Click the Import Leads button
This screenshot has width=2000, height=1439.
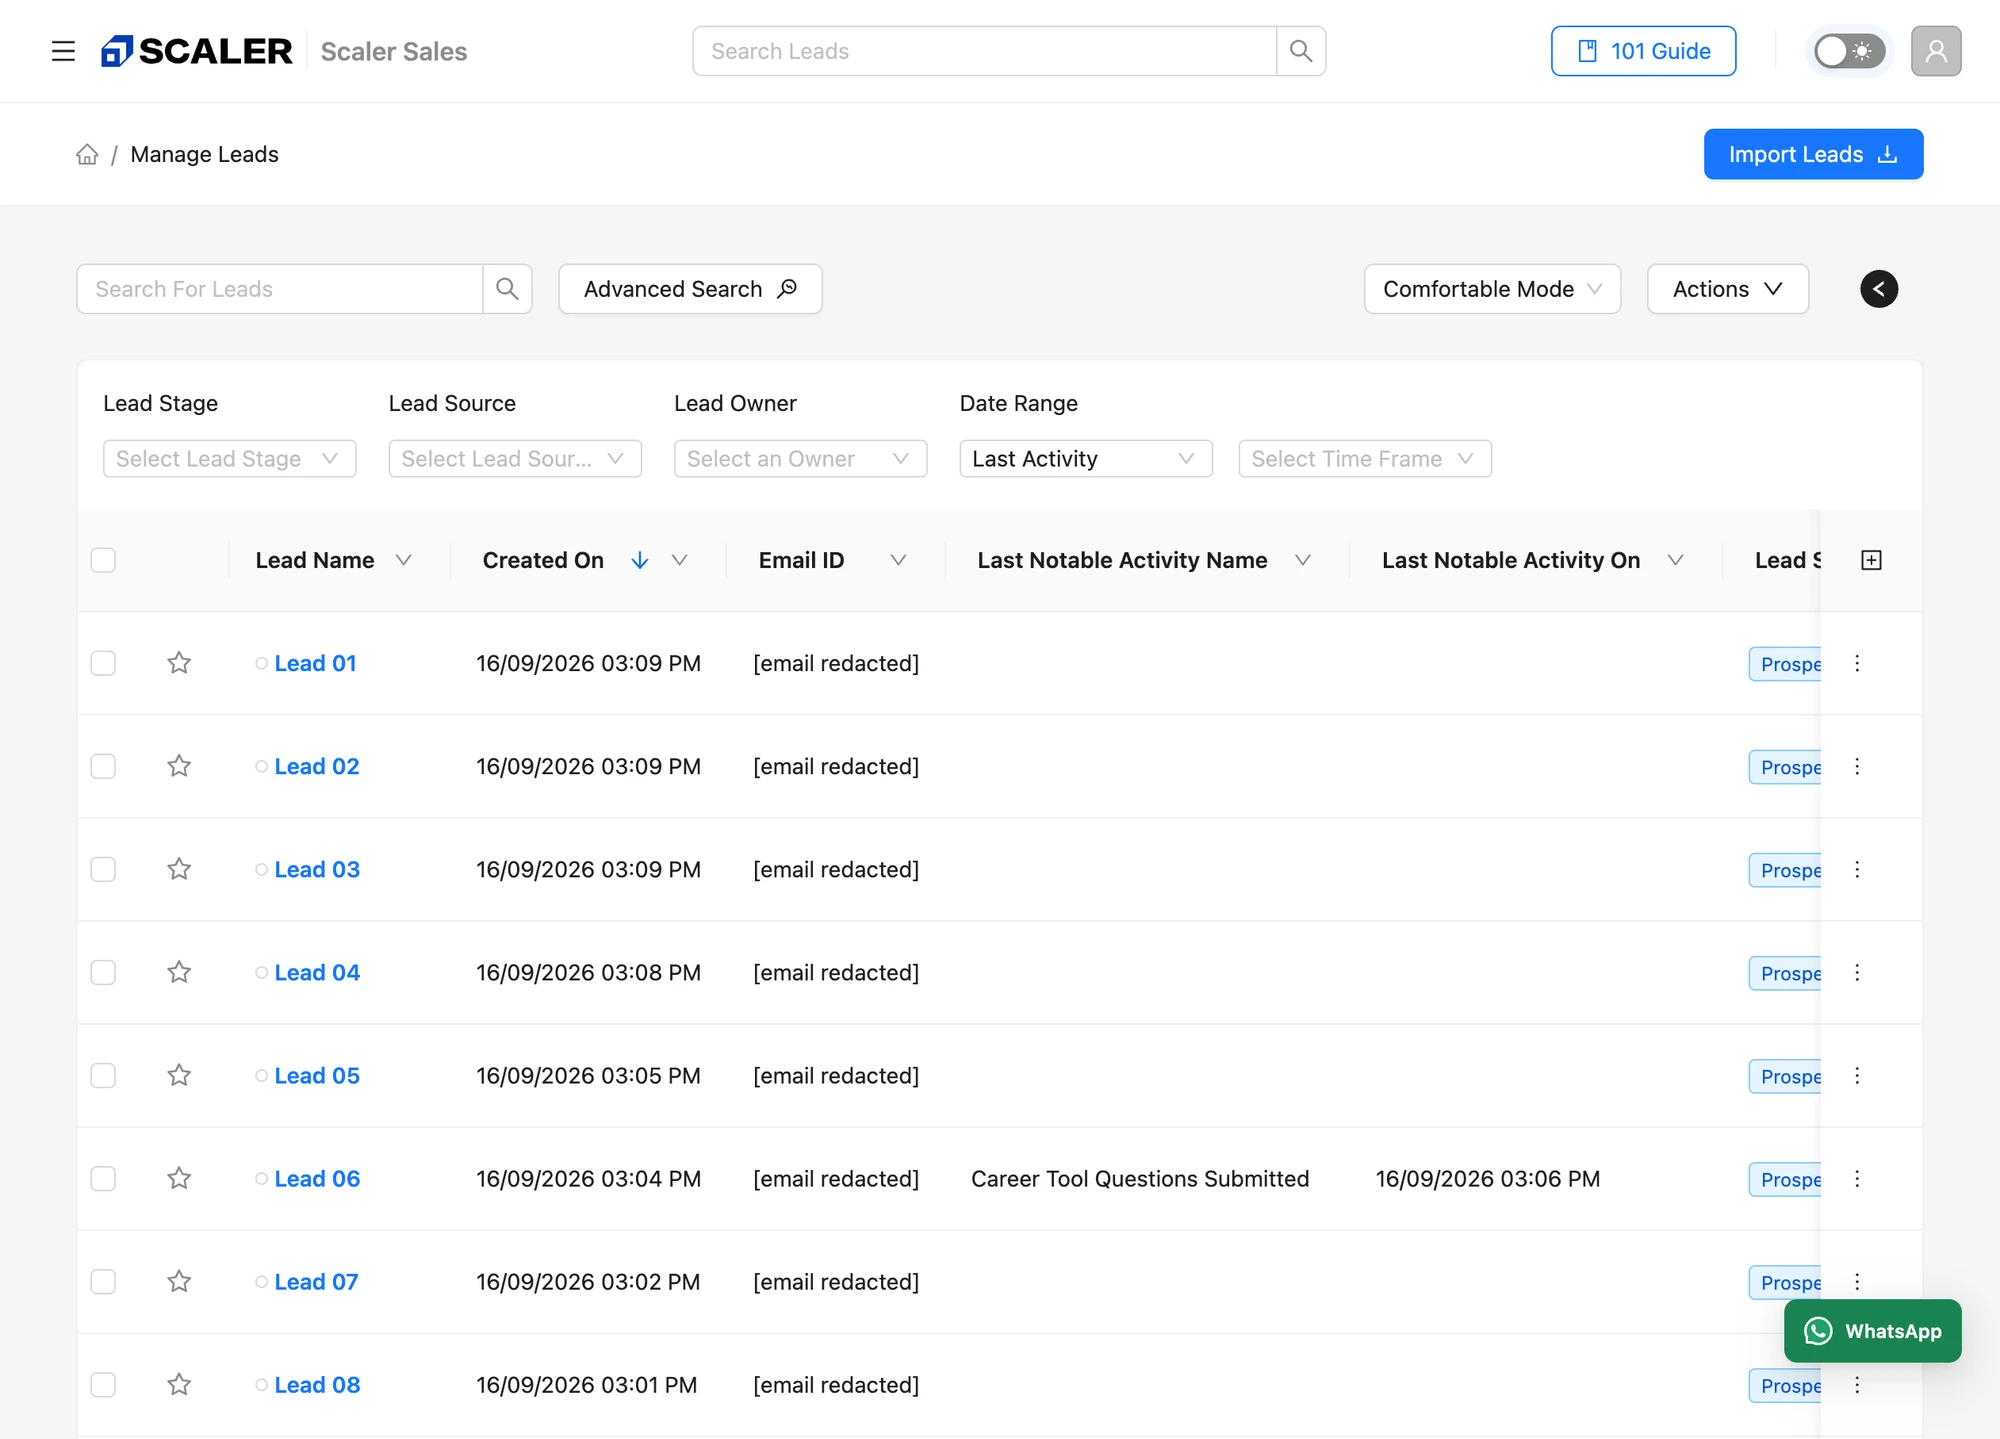tap(1813, 154)
